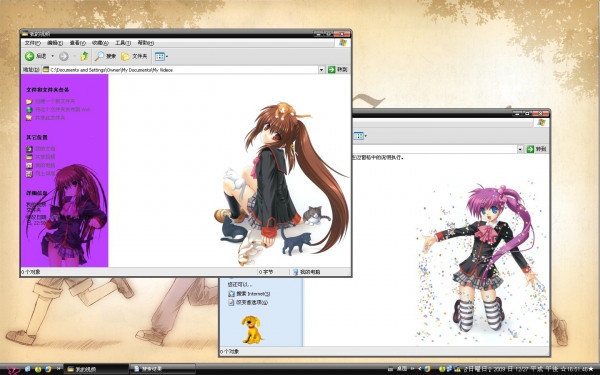Open the Back button history dropdown arrow
Screen dimensions: 600x375
52,56
